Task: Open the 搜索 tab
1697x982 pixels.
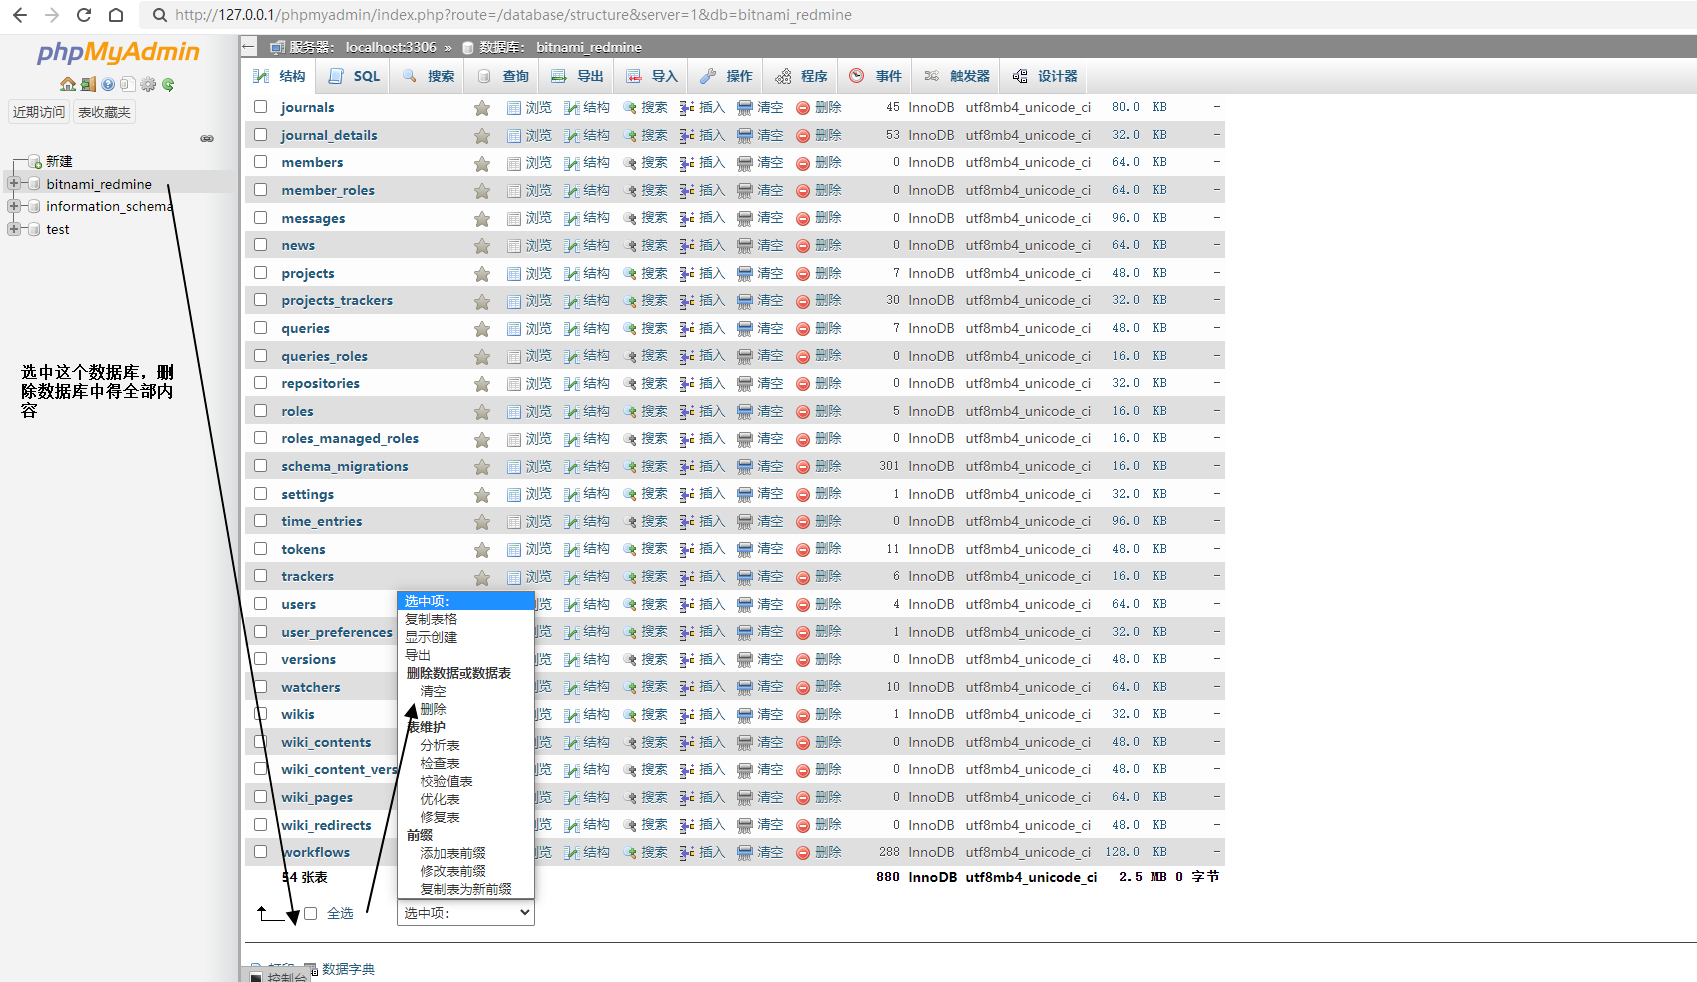Action: pos(428,76)
